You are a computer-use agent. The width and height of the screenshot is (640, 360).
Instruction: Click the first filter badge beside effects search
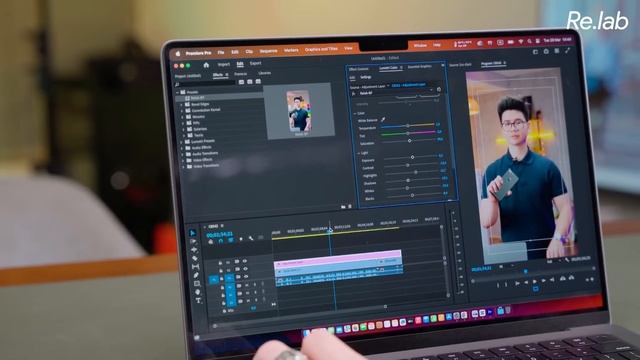point(241,82)
